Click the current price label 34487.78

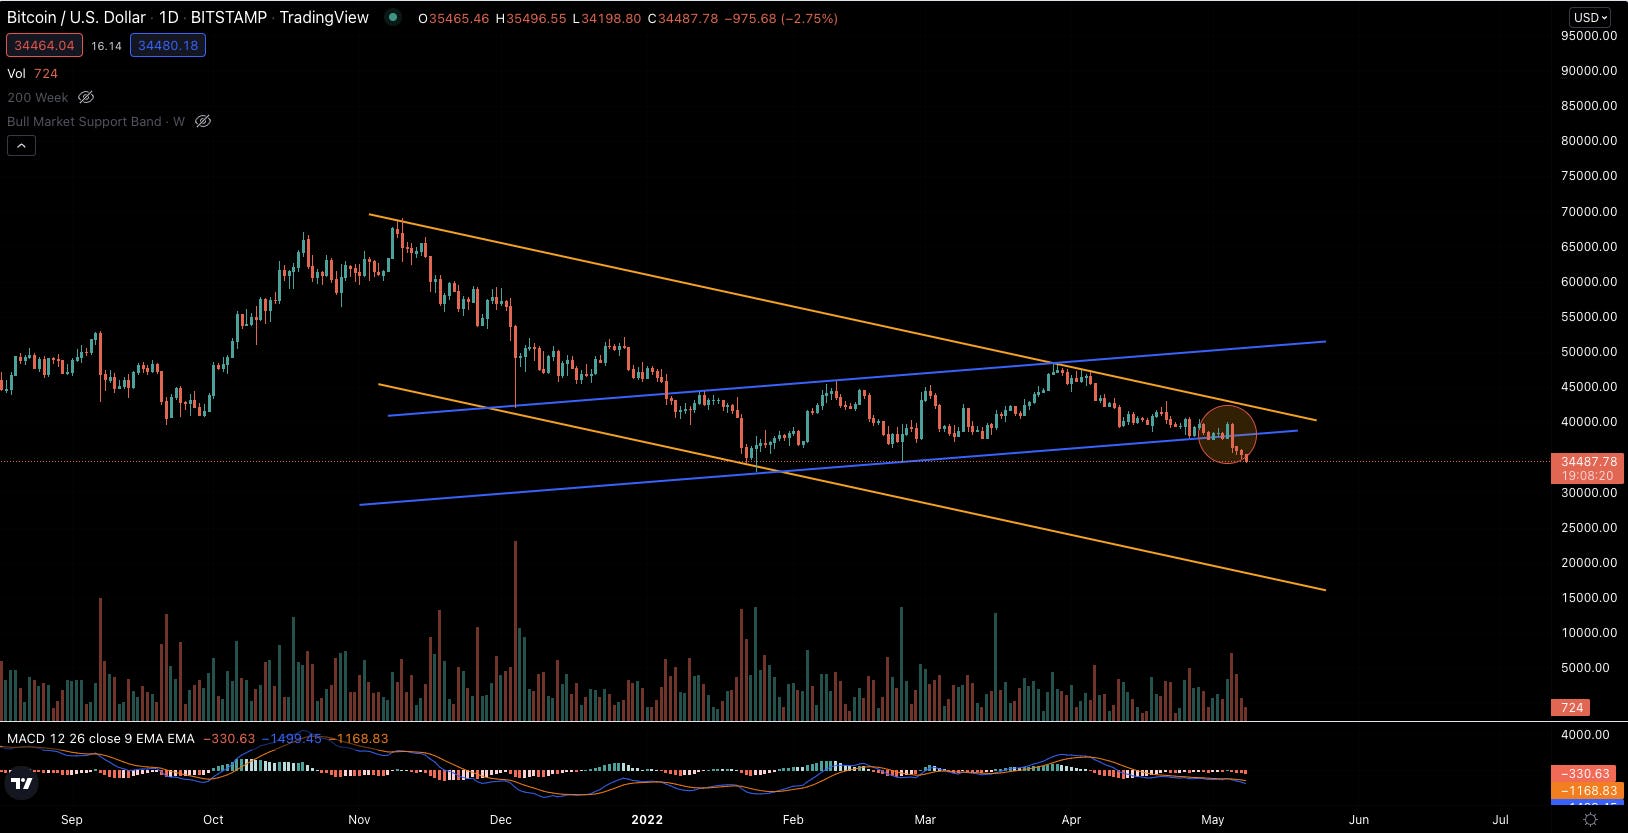click(x=1588, y=461)
